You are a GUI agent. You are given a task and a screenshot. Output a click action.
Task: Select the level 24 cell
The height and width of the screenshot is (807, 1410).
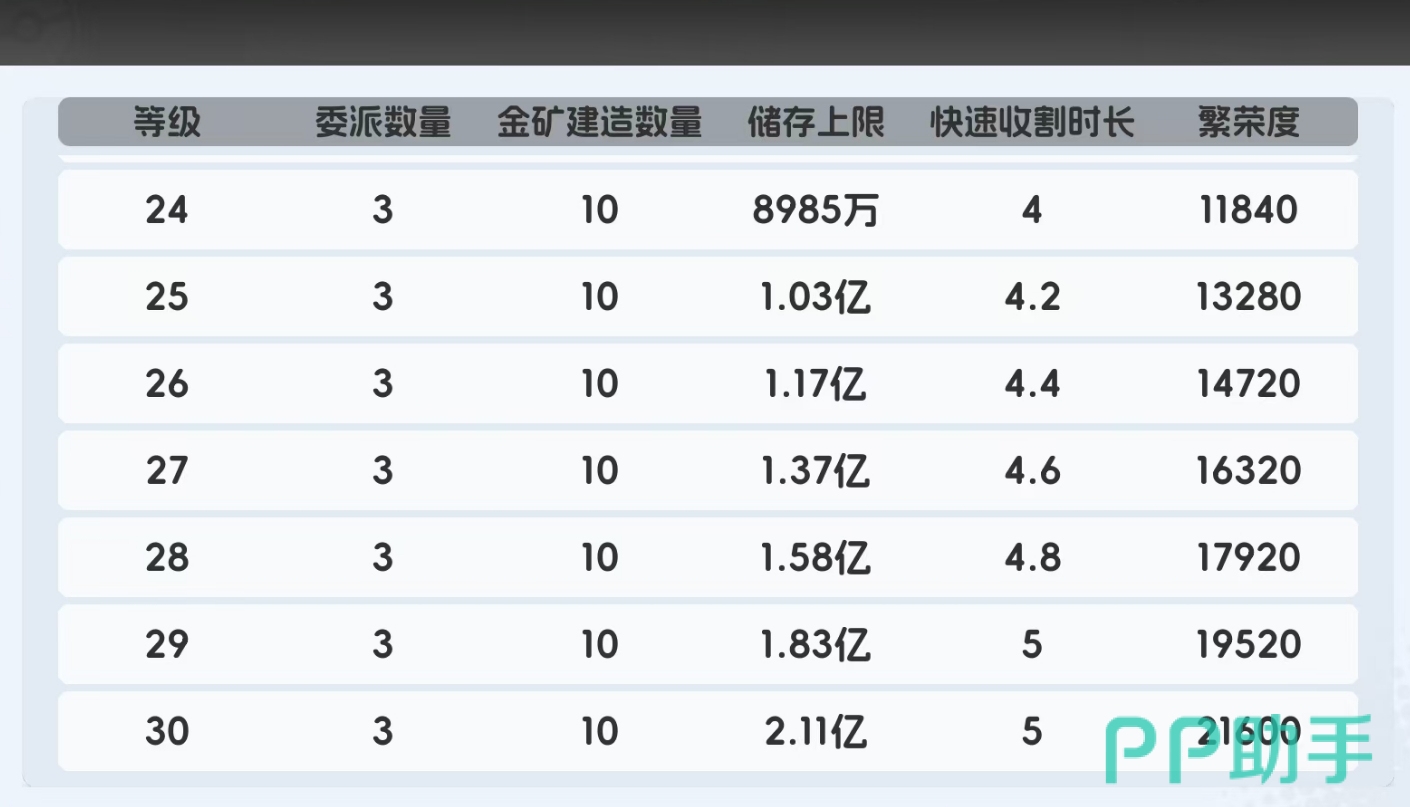[x=167, y=210]
